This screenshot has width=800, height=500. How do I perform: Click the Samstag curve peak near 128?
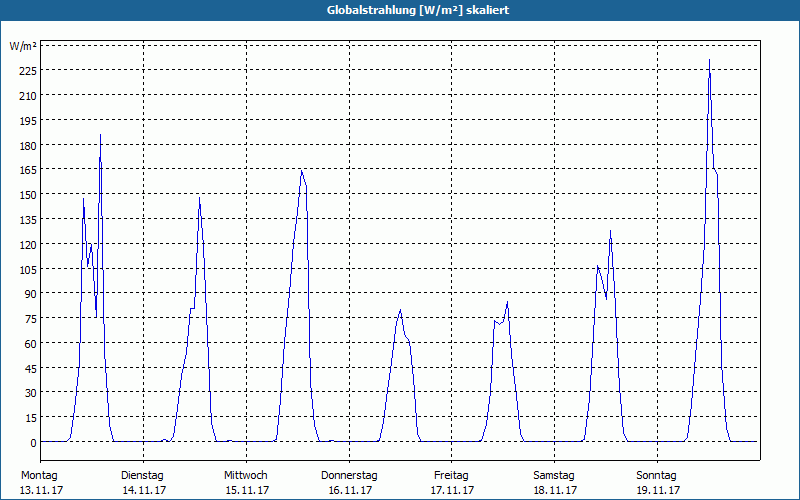[610, 231]
